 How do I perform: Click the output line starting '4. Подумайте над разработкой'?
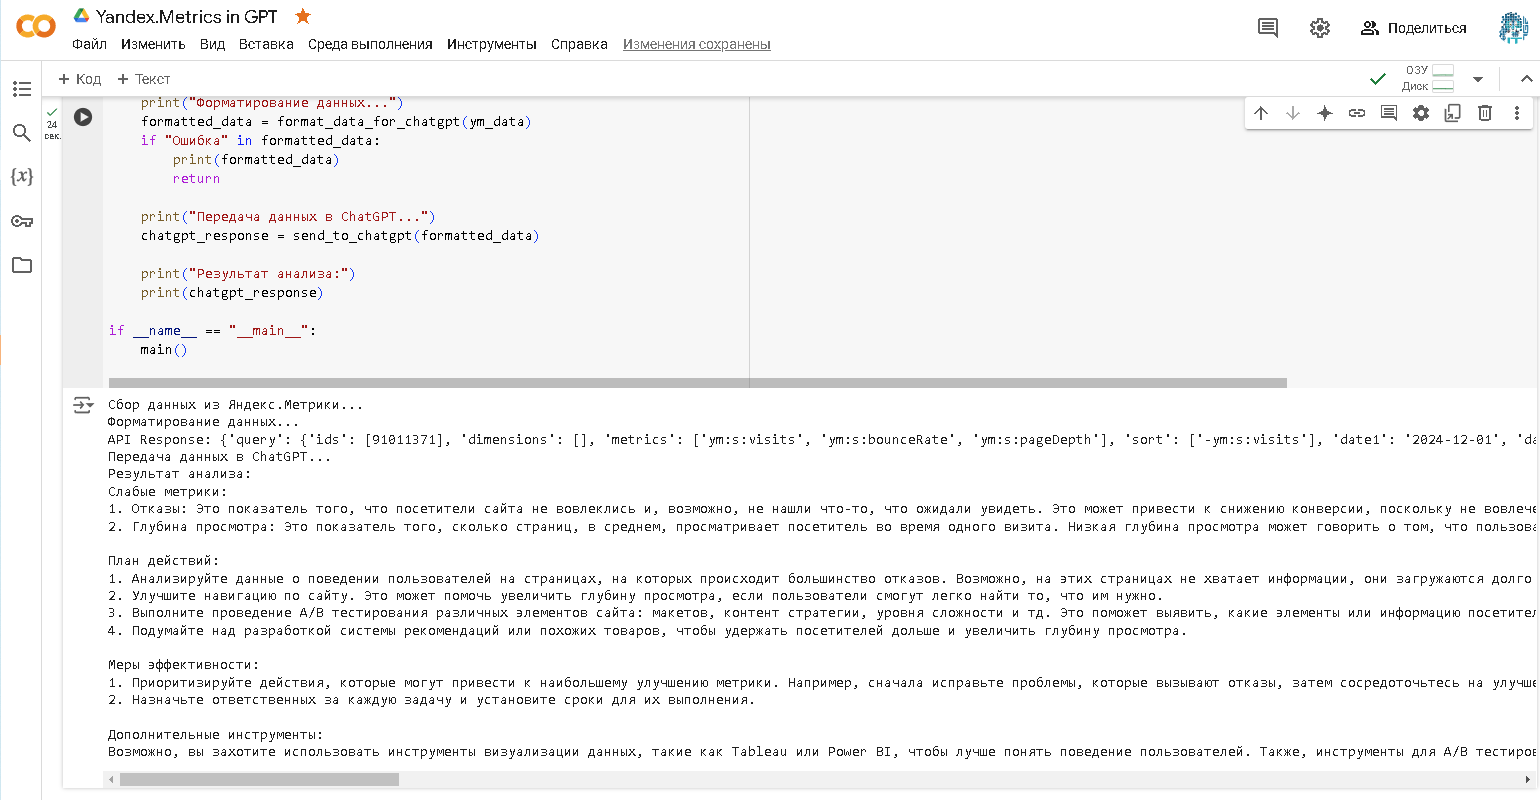pos(648,631)
